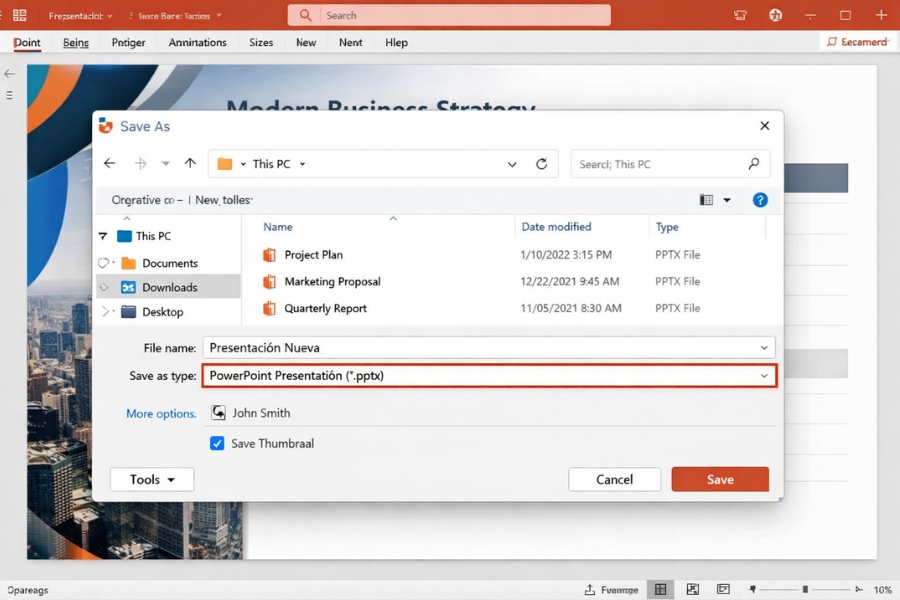
Task: Click the Refresh icon in the Save As dialog
Action: [540, 163]
